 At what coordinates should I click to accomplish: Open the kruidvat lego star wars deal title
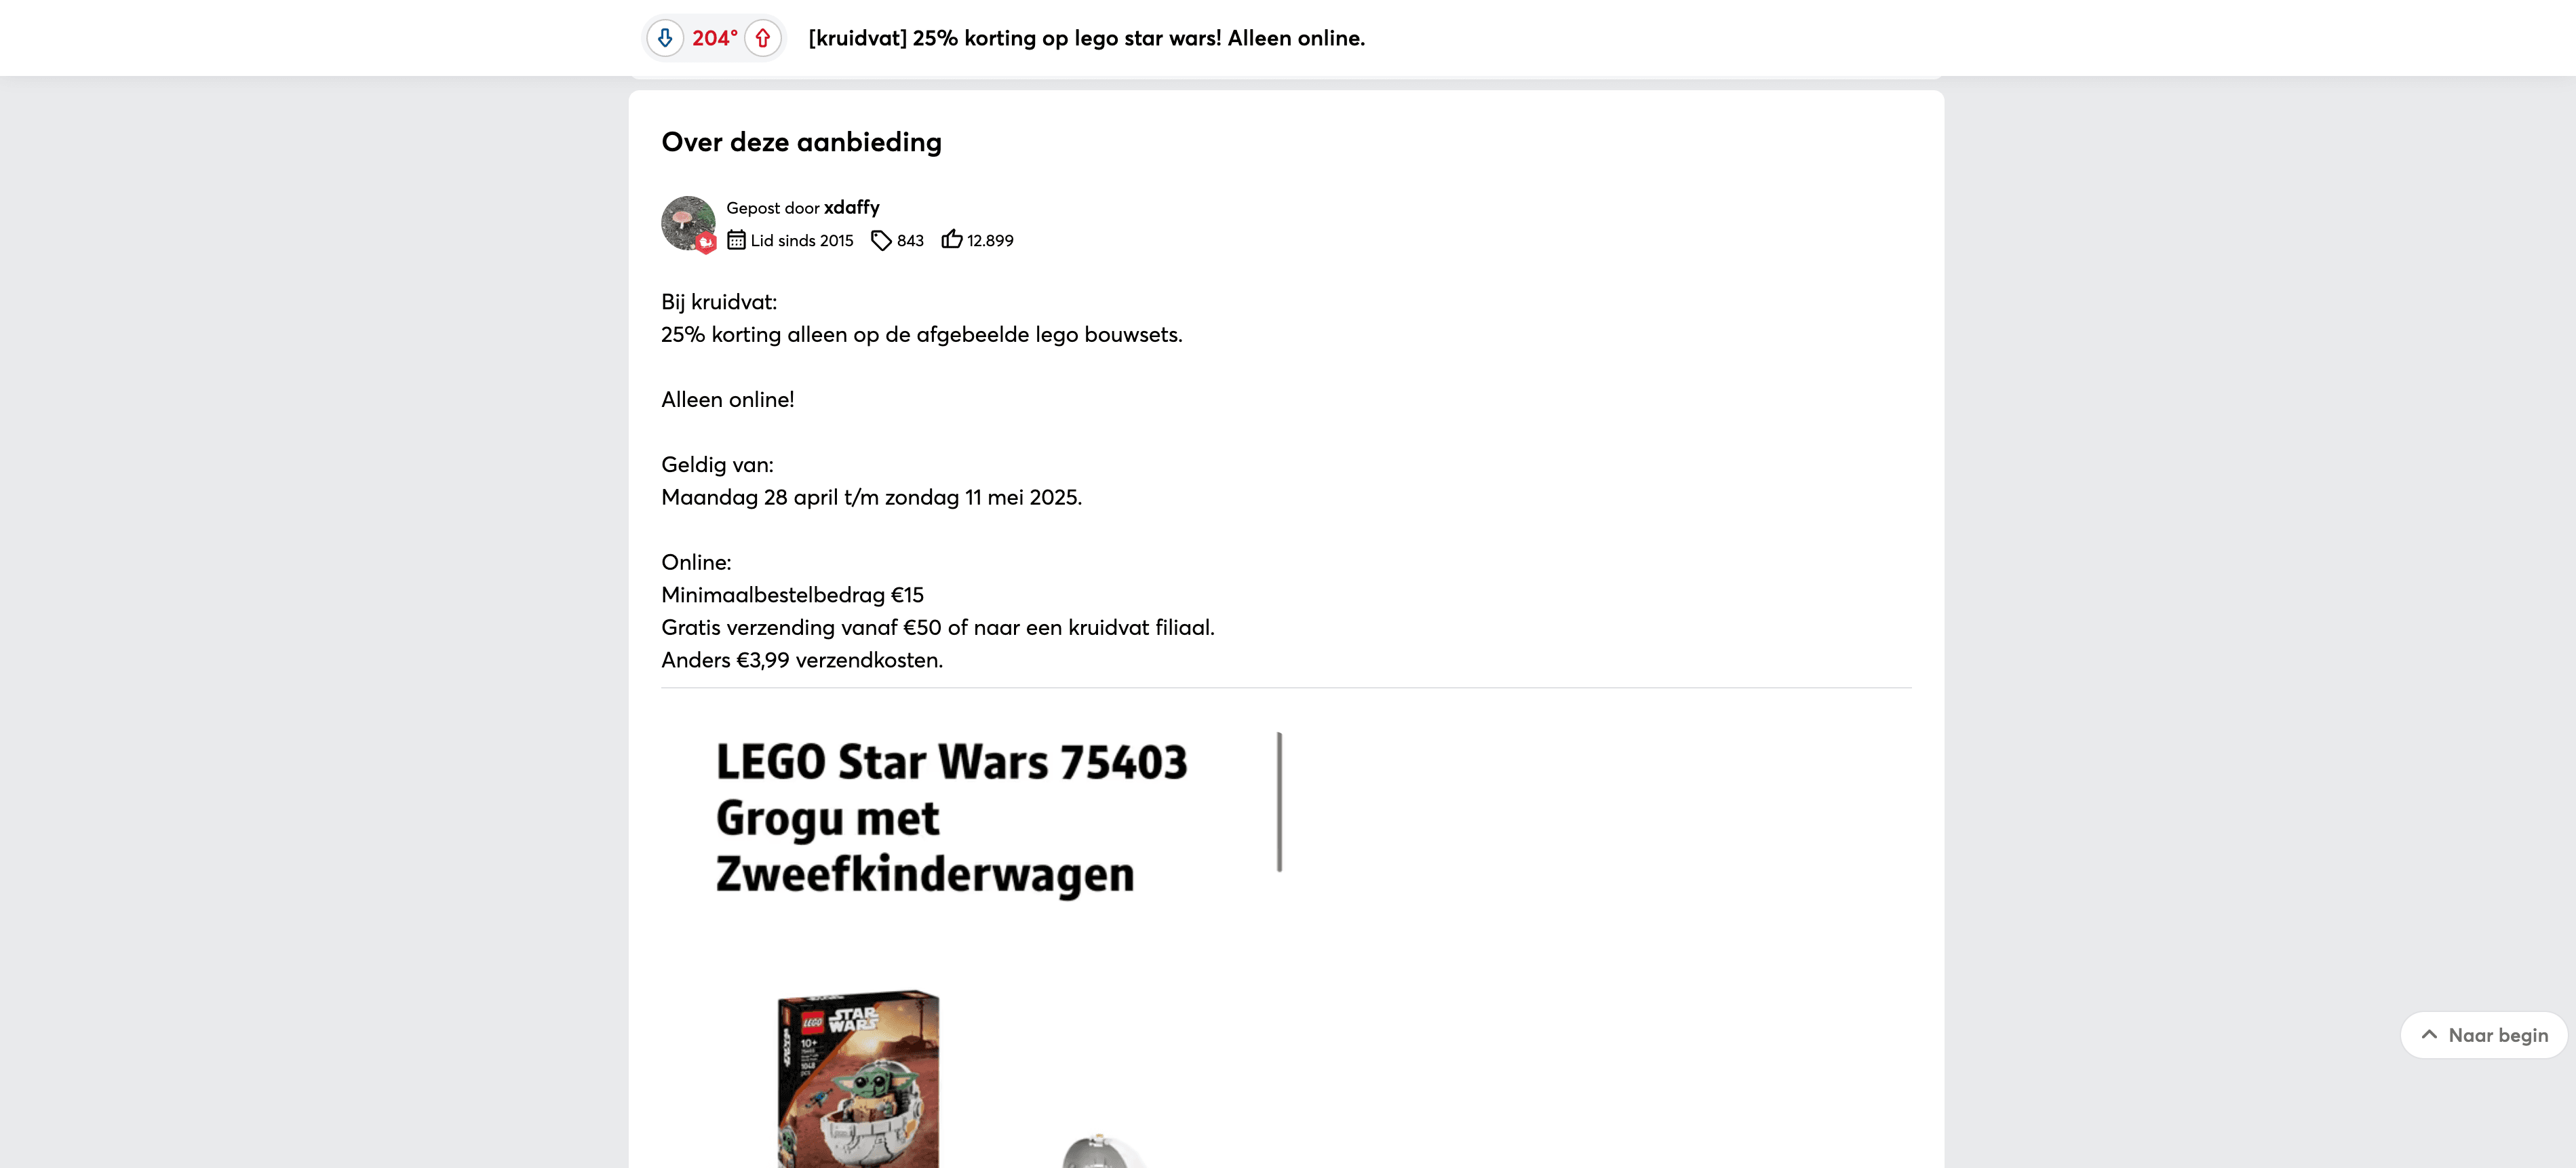point(1086,38)
